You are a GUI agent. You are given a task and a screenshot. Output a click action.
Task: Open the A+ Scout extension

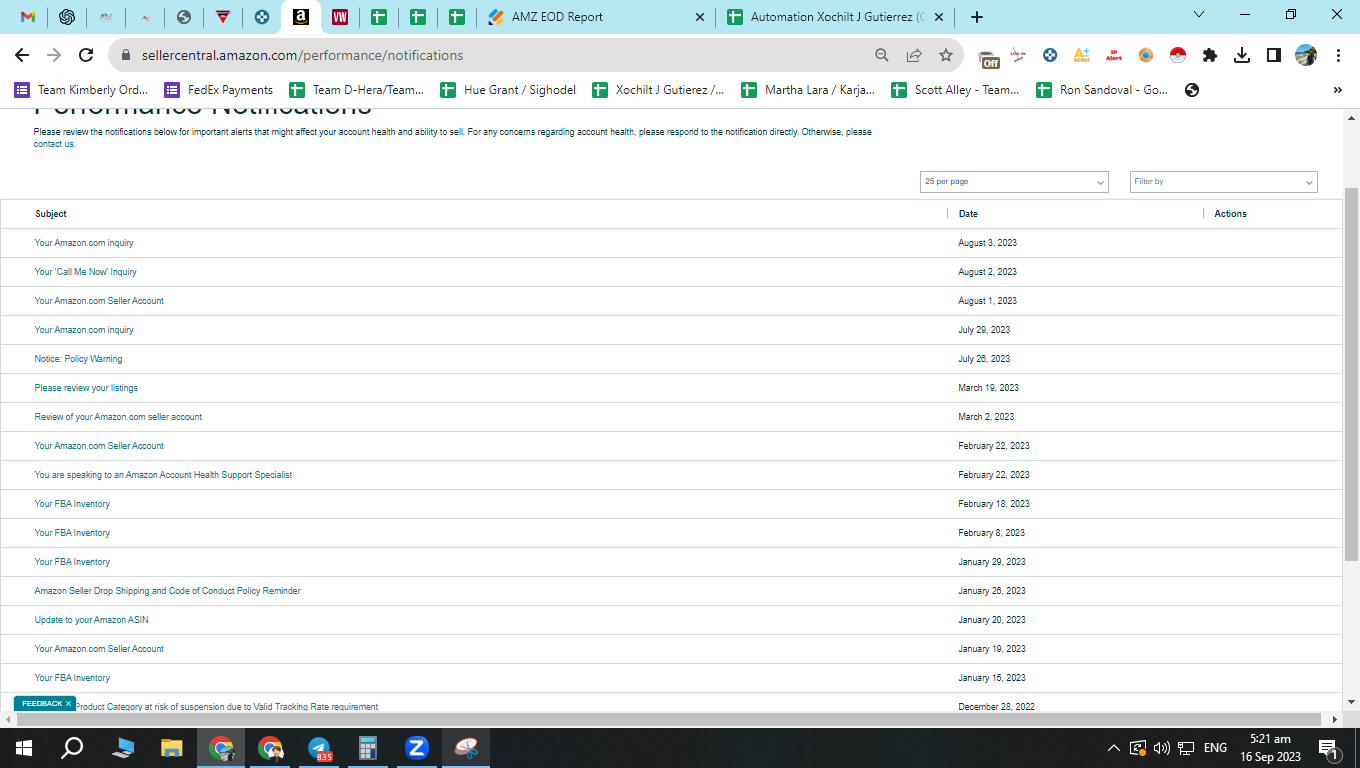pyautogui.click(x=1081, y=55)
